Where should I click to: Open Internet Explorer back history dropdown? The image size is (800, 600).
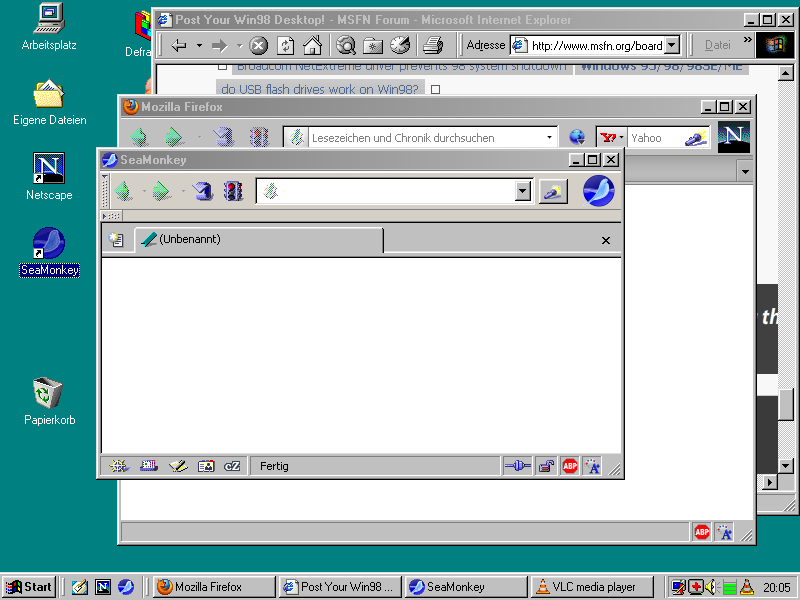[x=199, y=45]
